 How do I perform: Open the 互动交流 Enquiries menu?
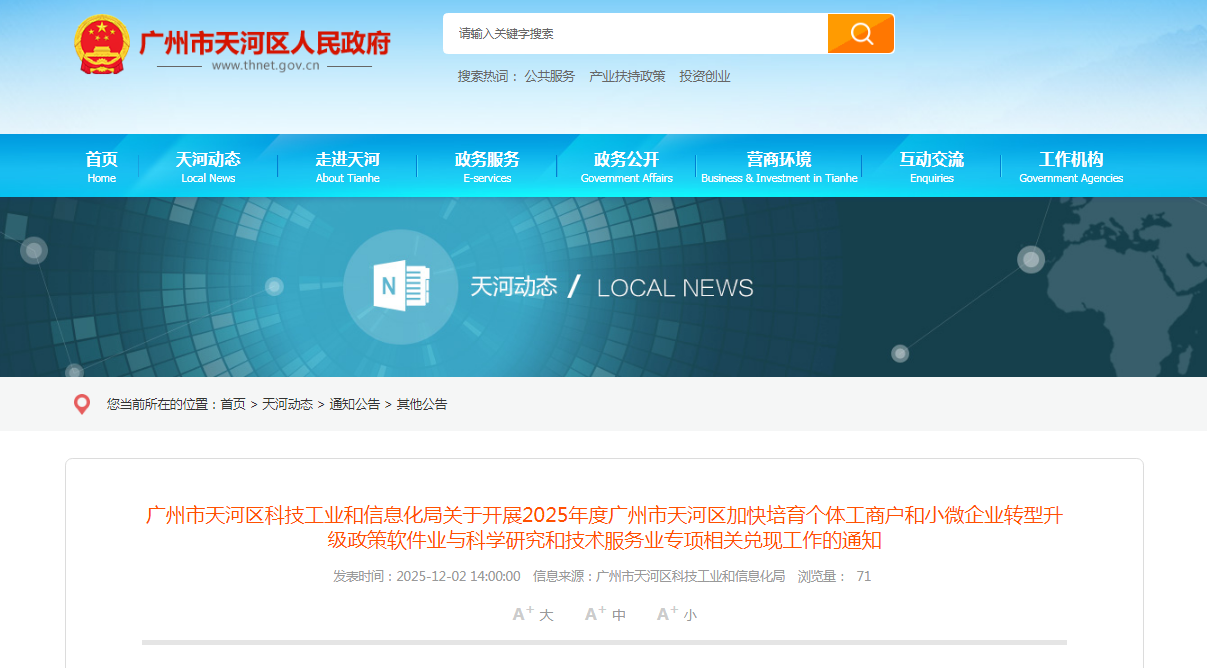(x=931, y=166)
